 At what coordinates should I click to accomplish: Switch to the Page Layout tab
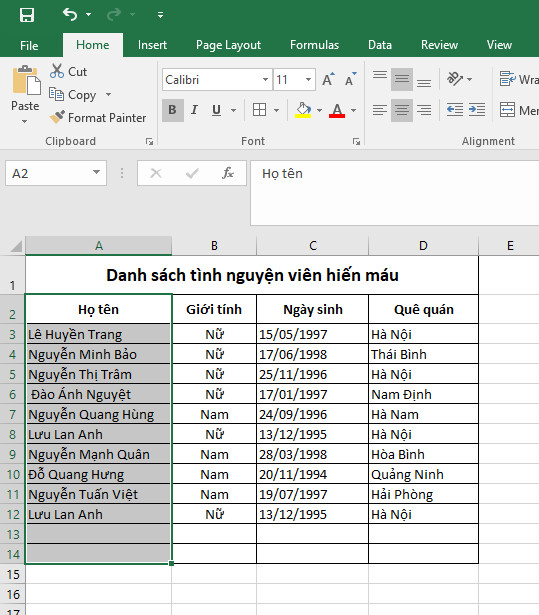[x=228, y=45]
